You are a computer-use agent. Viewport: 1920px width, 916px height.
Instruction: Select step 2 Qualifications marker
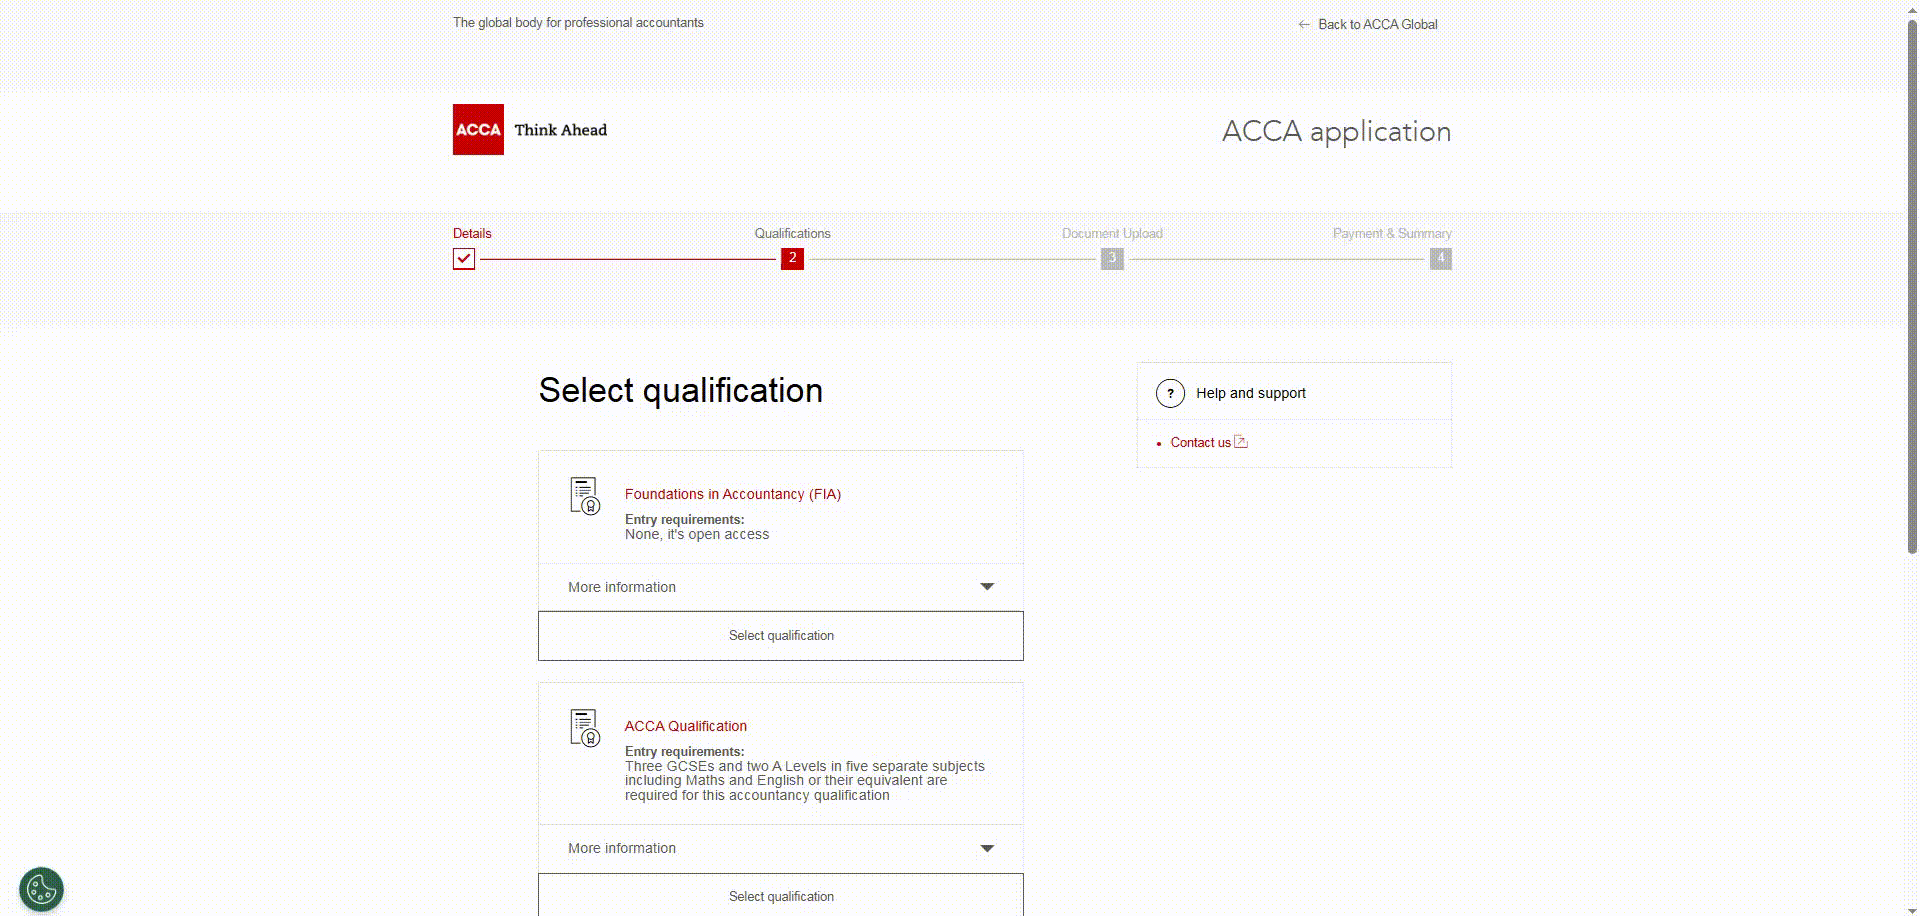tap(792, 259)
